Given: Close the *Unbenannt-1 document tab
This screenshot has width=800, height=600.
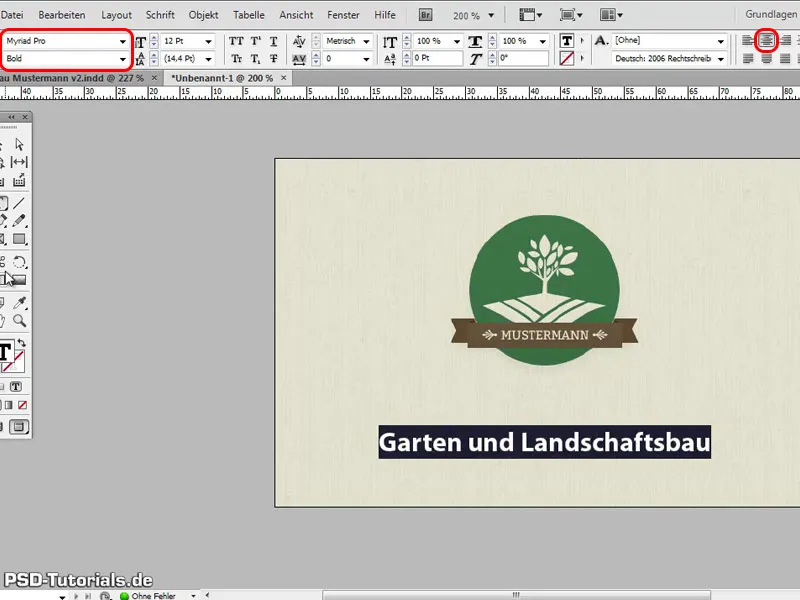Looking at the screenshot, I should (284, 78).
